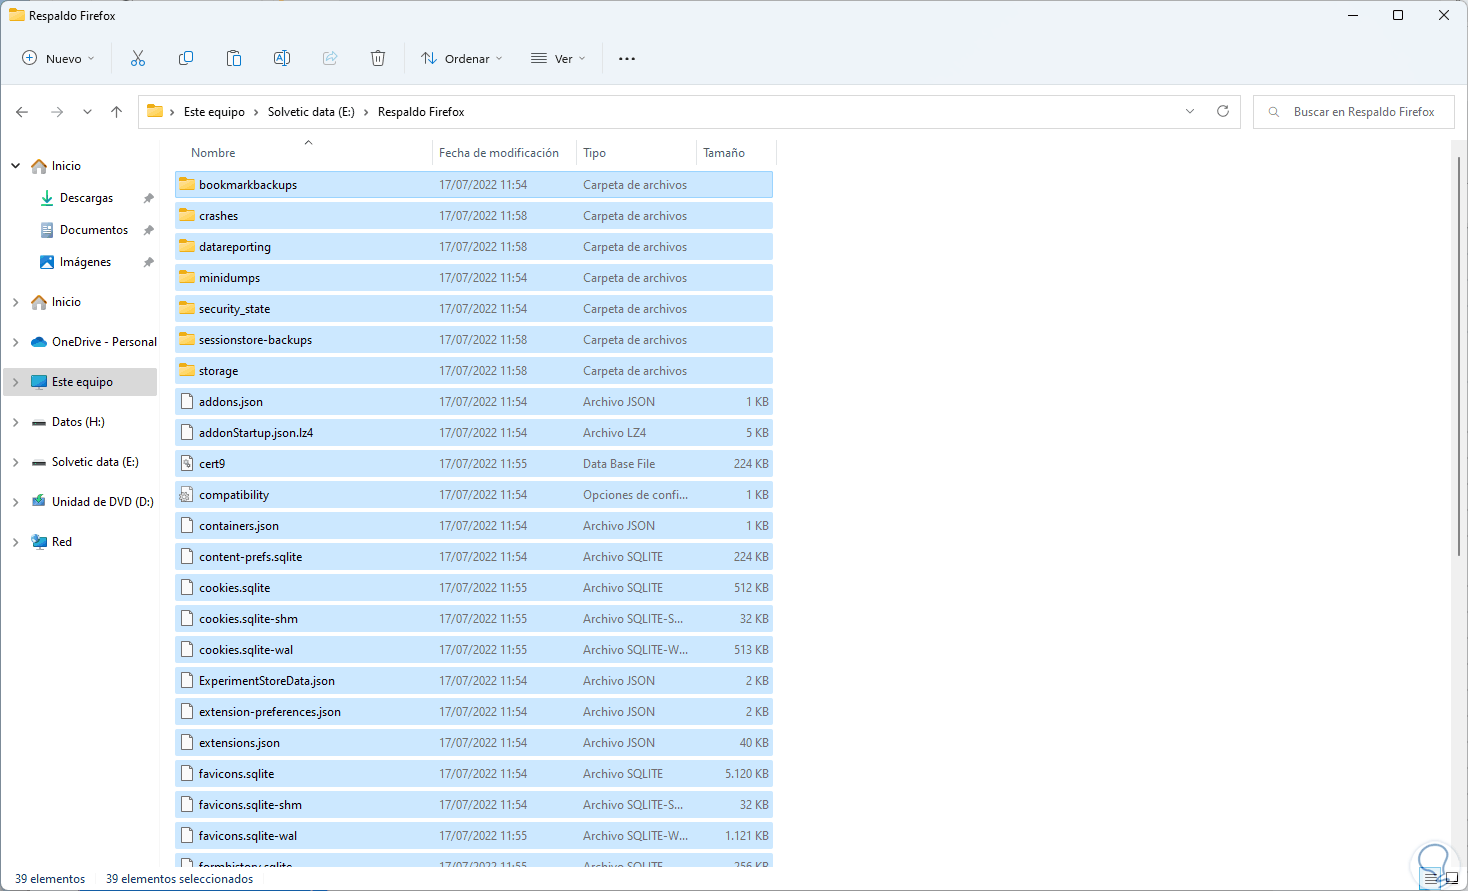Select the addonStartup.json.lz4 file
The width and height of the screenshot is (1468, 891).
point(474,432)
